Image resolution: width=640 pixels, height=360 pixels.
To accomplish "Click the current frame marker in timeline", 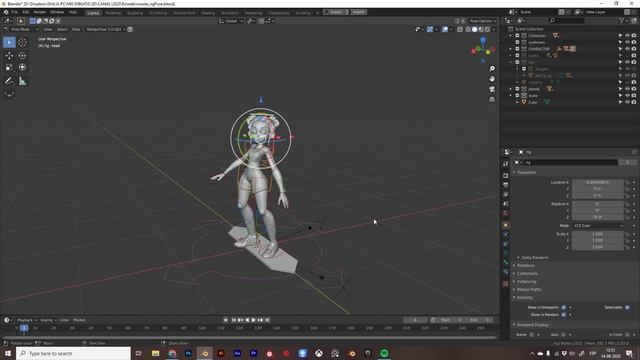I will tap(24, 328).
